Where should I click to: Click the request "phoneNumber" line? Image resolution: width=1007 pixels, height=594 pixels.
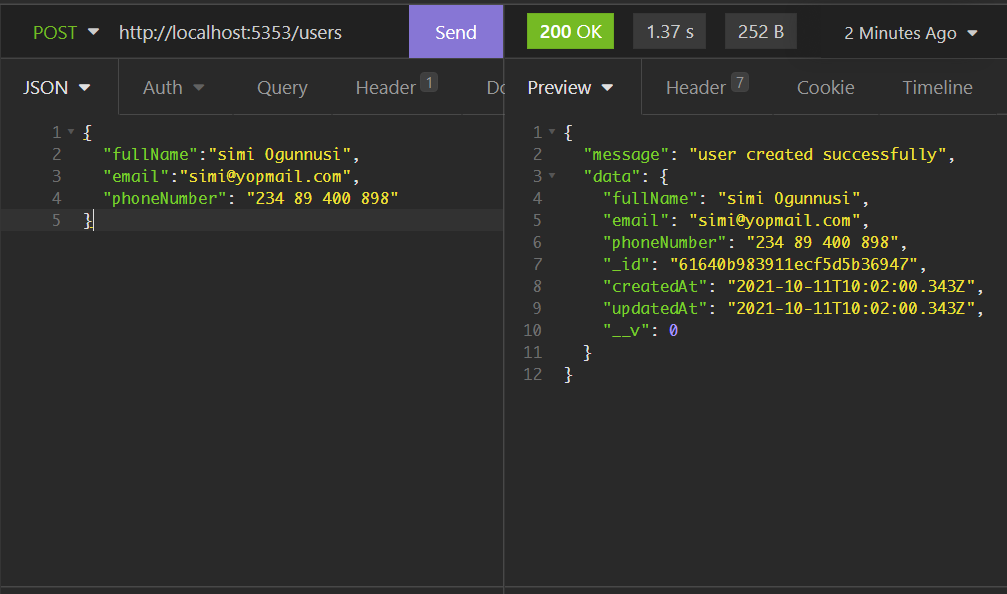(250, 198)
